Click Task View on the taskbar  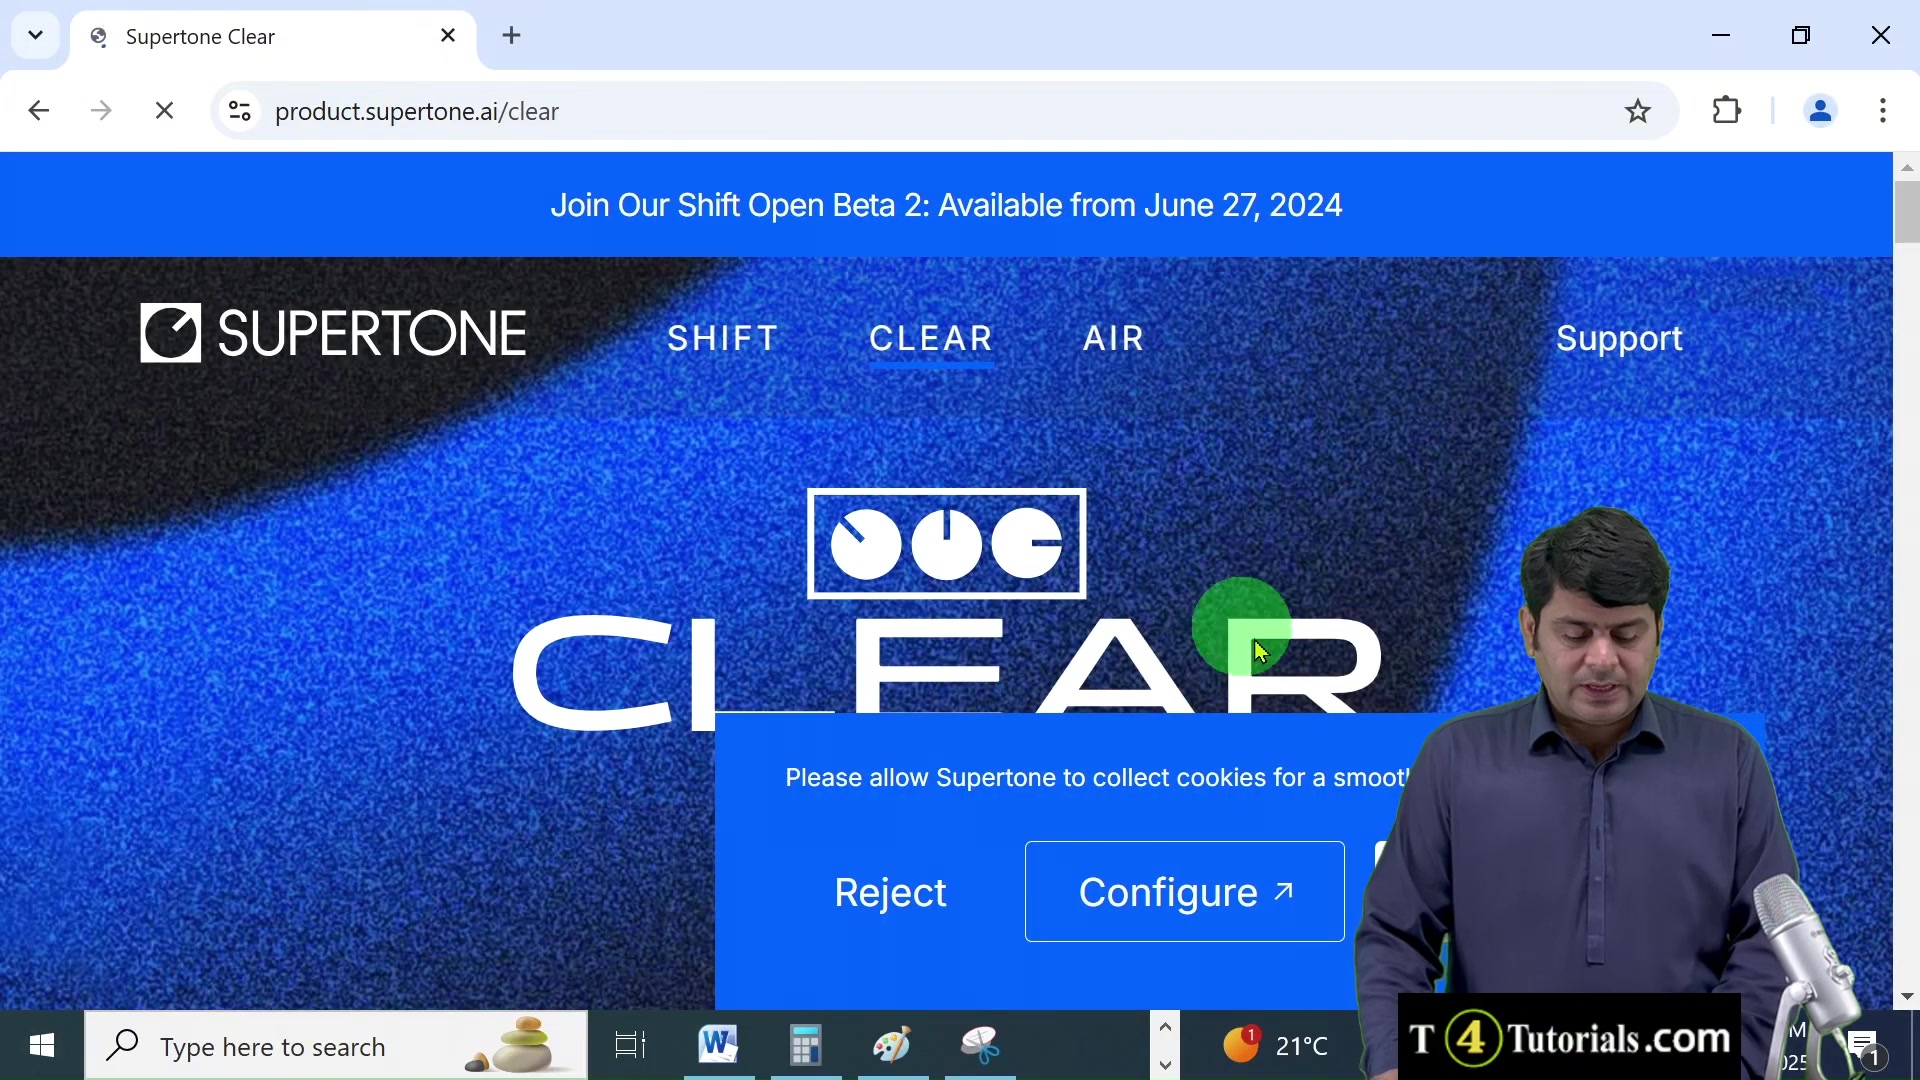(x=630, y=1045)
